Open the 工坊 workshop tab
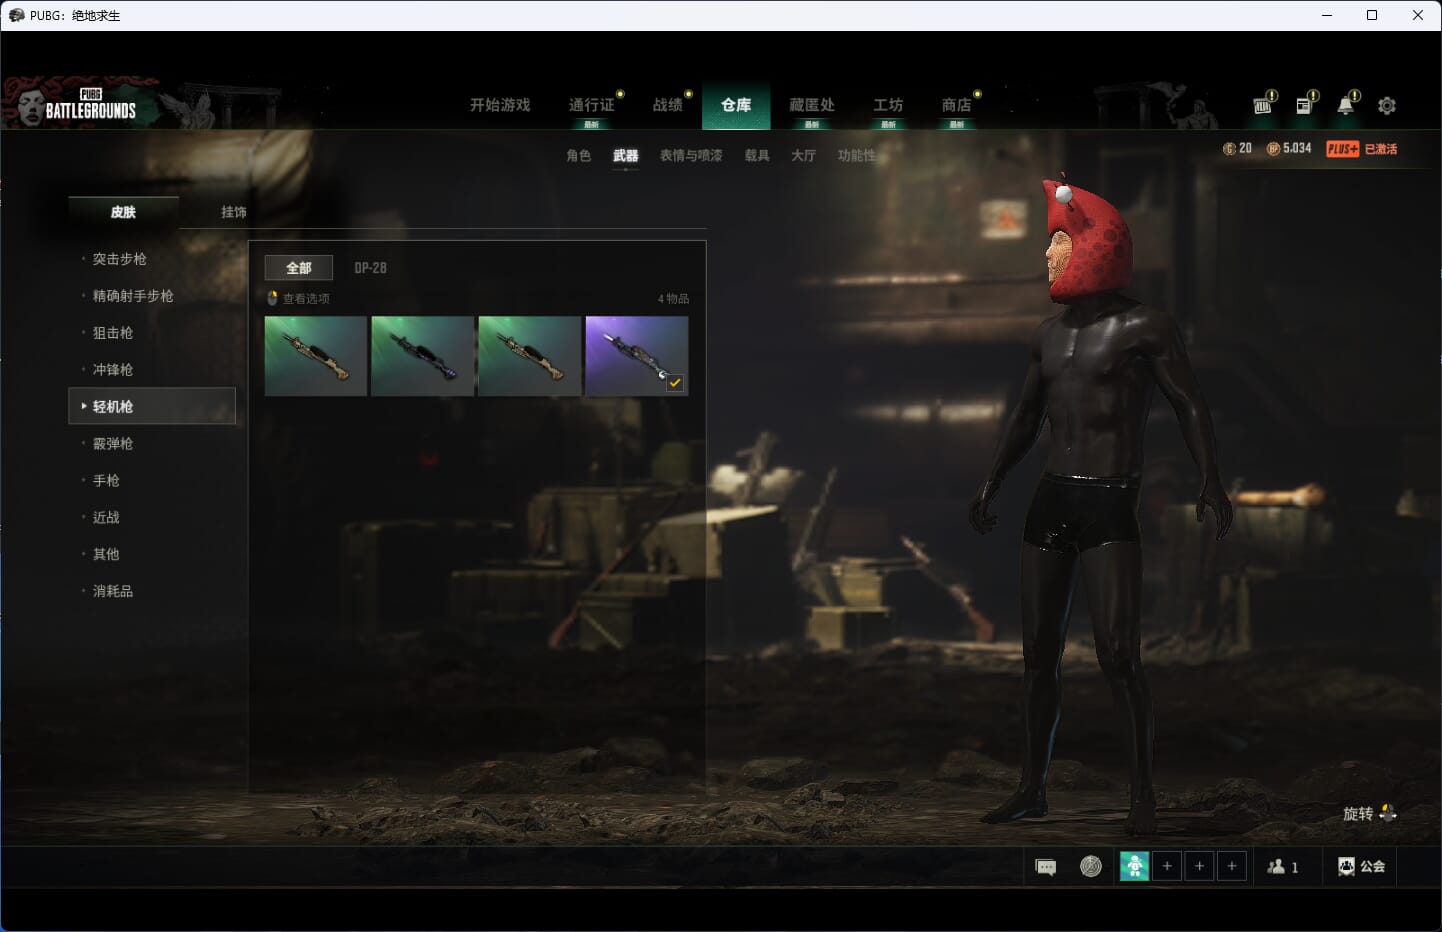 point(888,105)
